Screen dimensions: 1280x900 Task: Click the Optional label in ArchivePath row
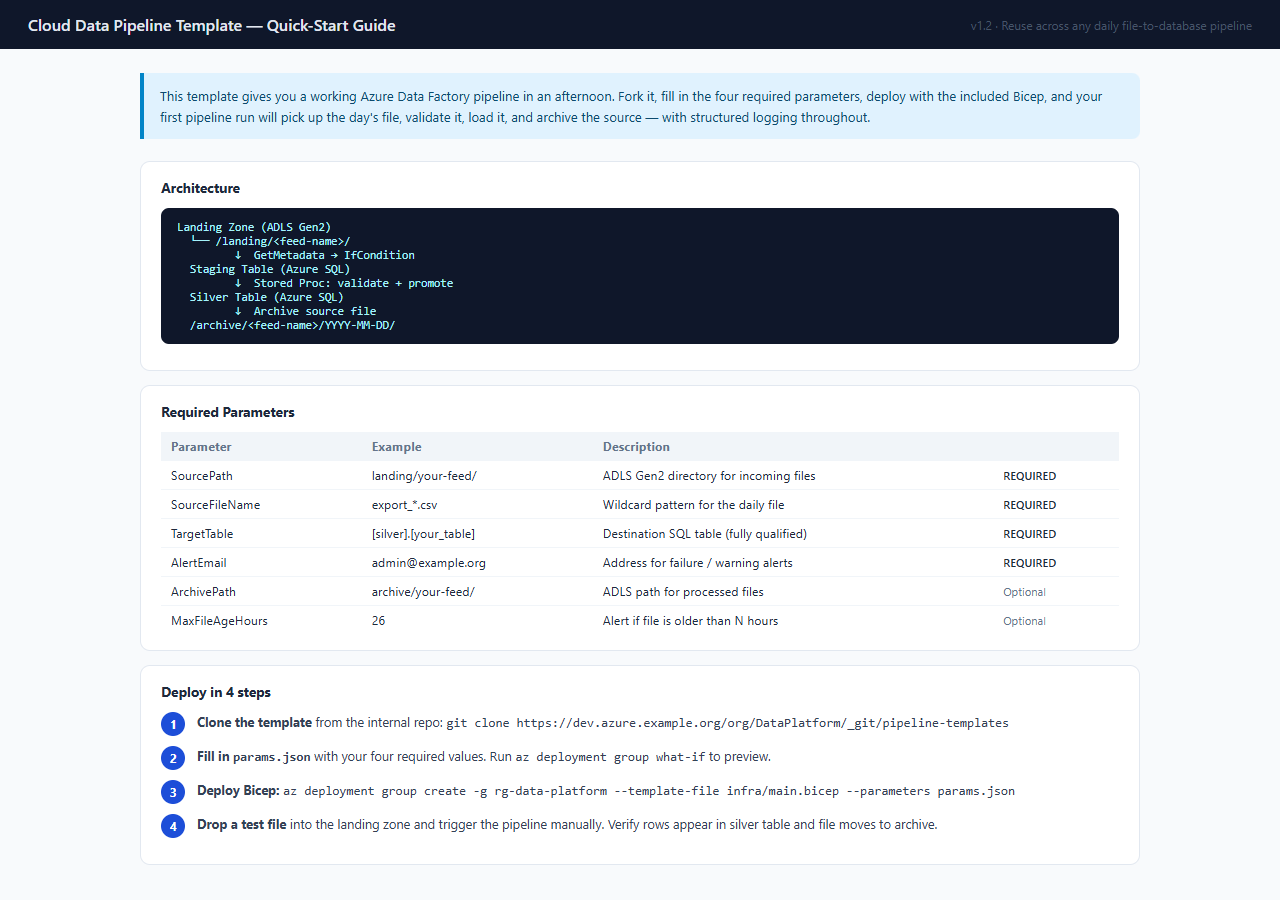coord(1024,592)
